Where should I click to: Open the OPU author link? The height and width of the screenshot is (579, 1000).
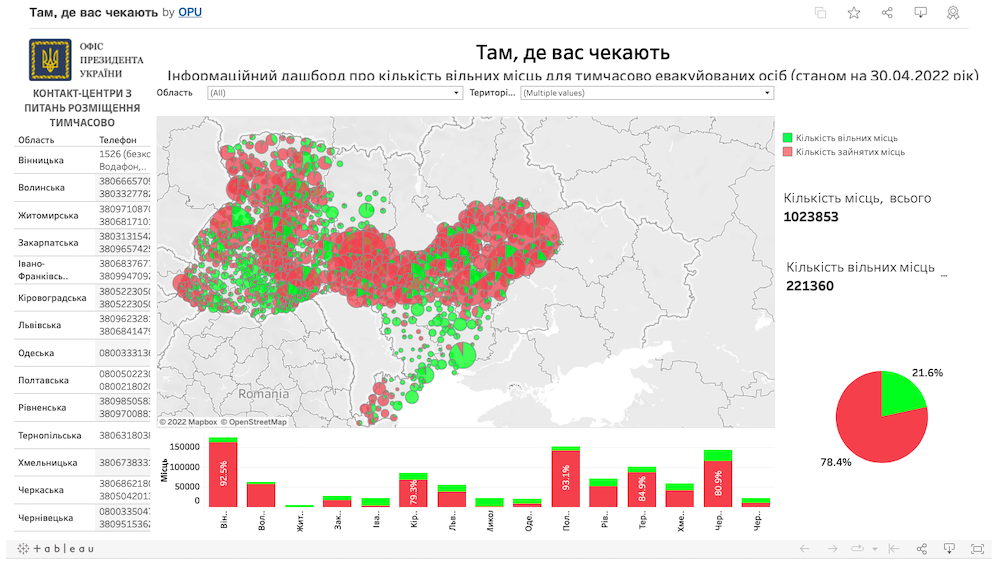tap(189, 12)
